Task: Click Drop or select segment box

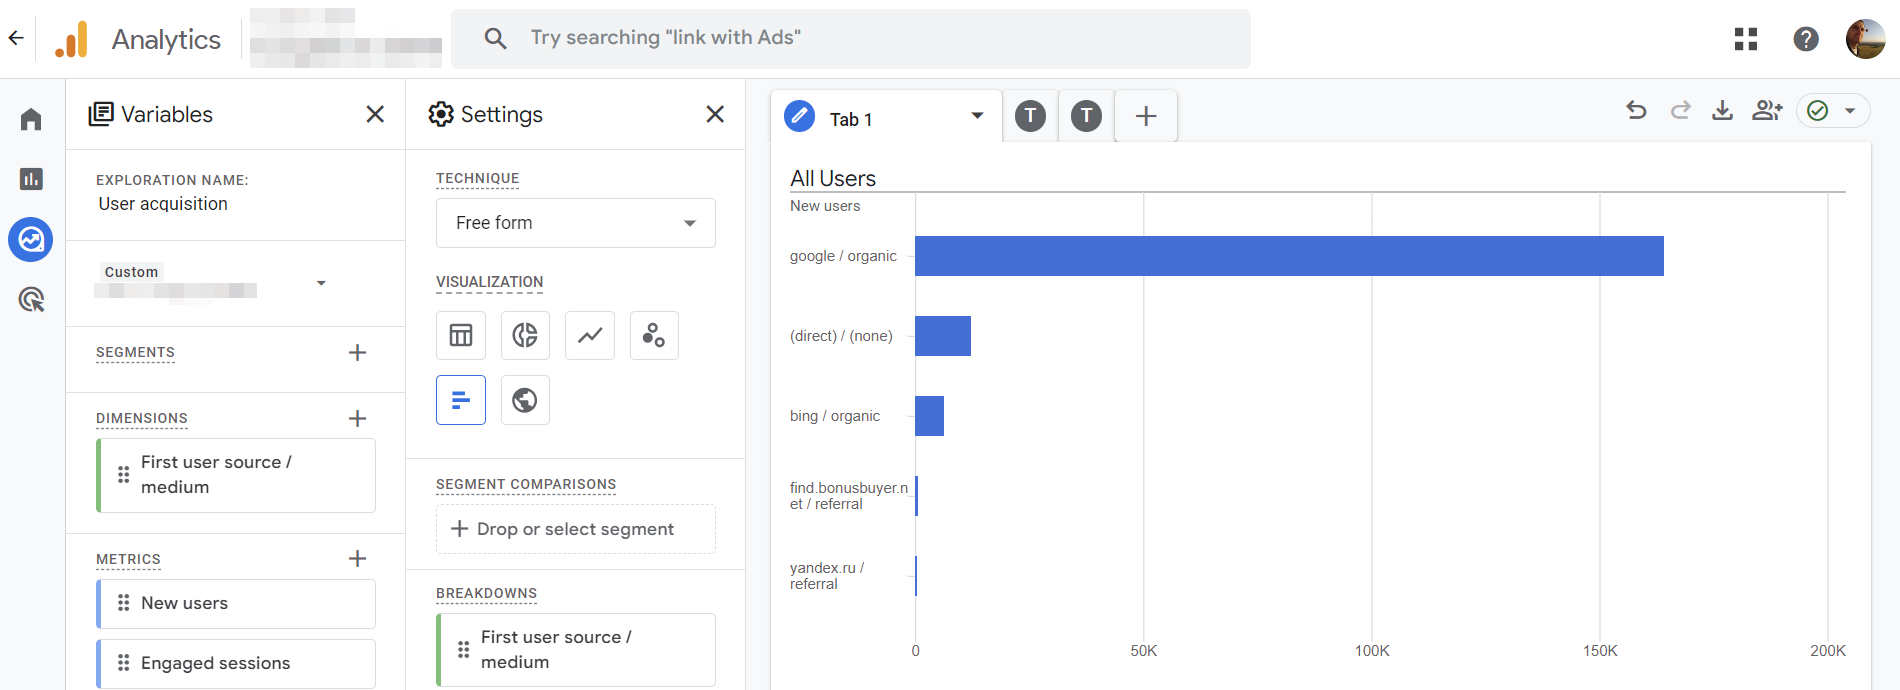Action: point(576,529)
